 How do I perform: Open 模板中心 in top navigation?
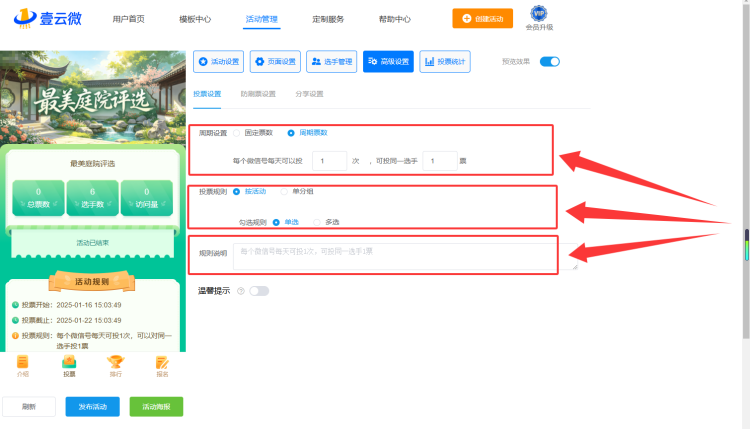(x=195, y=19)
